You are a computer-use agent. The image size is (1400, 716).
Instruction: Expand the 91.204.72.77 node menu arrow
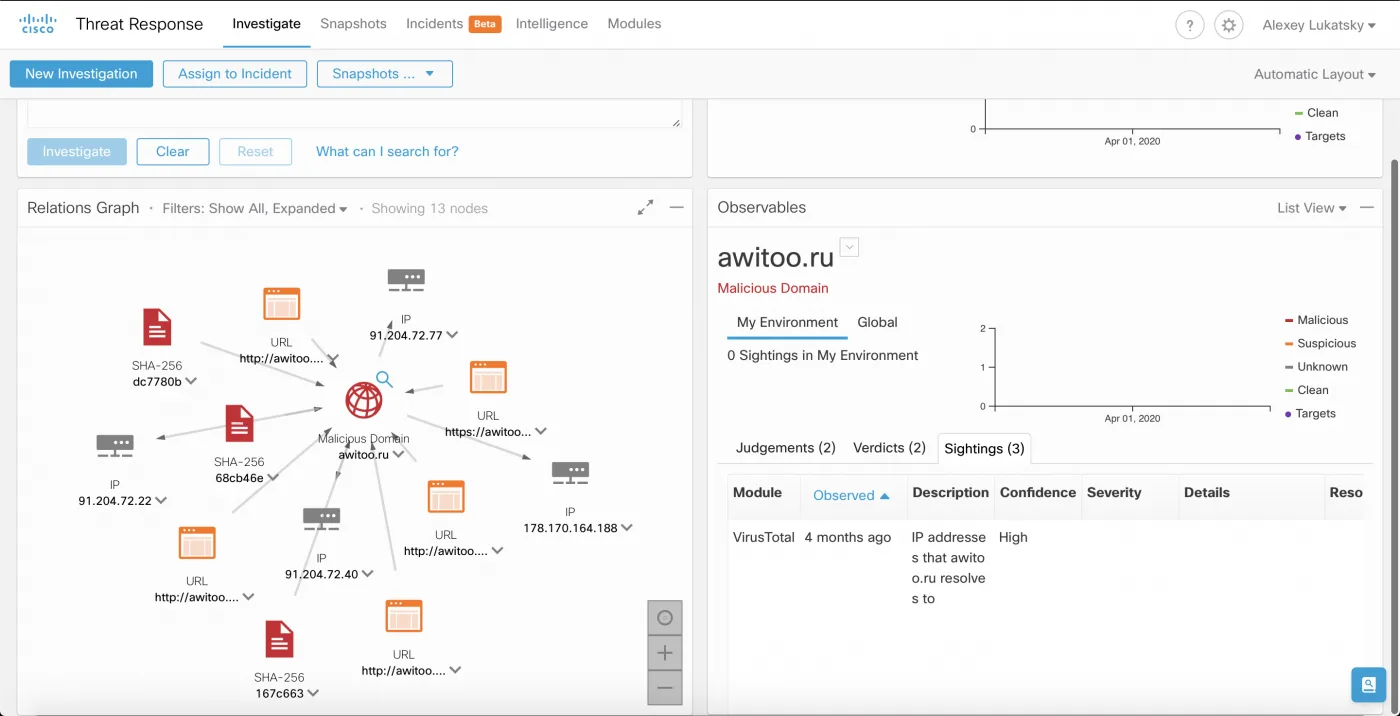(x=452, y=335)
